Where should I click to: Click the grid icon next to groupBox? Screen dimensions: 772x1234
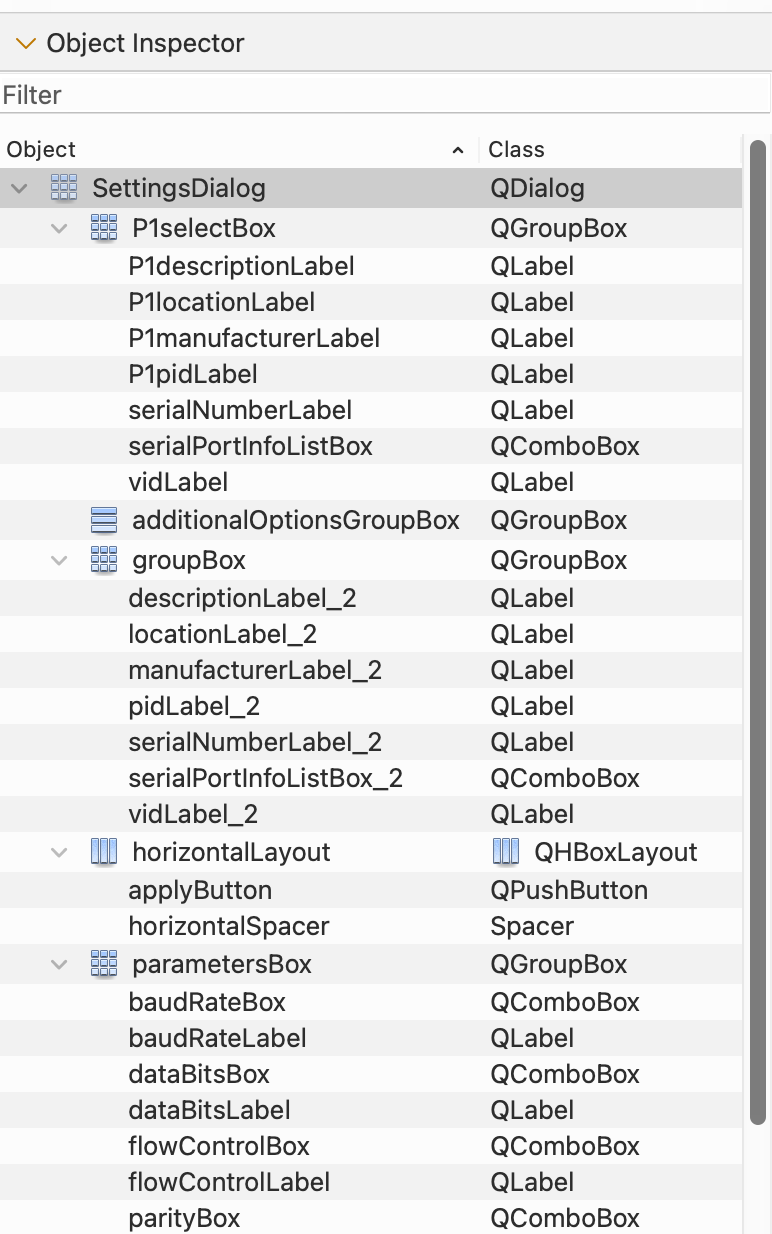104,560
